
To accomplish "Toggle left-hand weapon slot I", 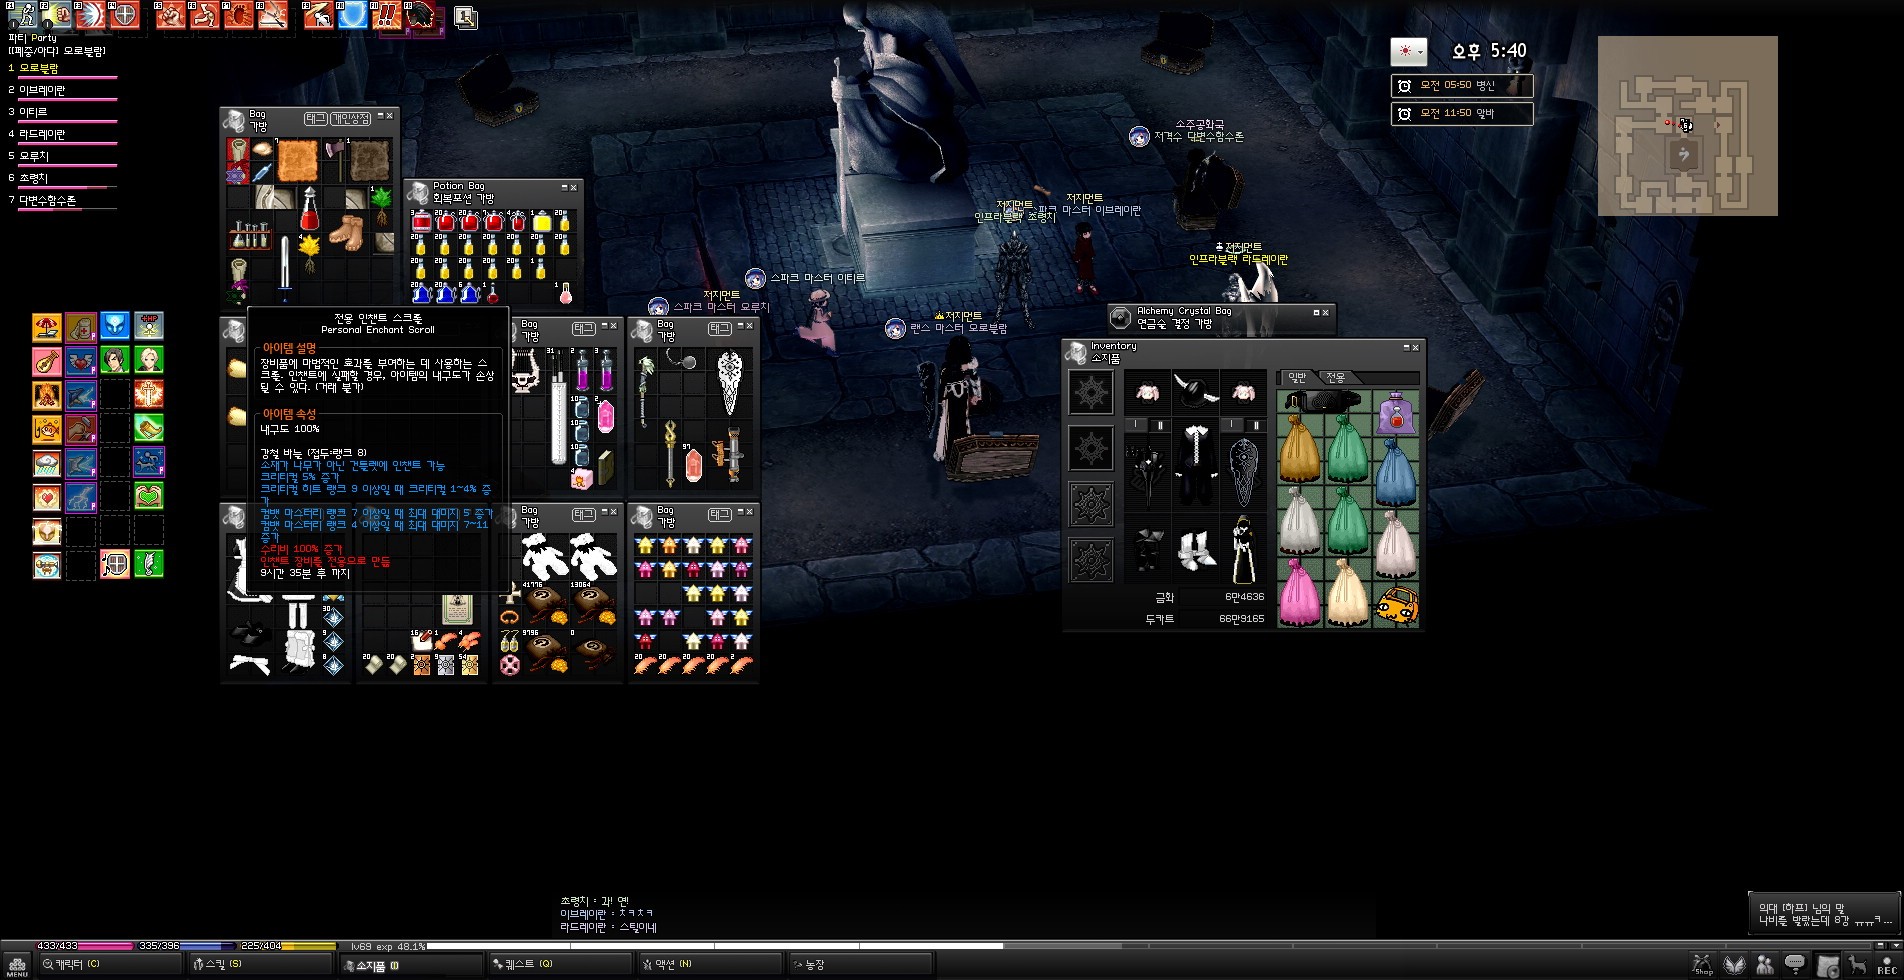I will click(x=1232, y=425).
